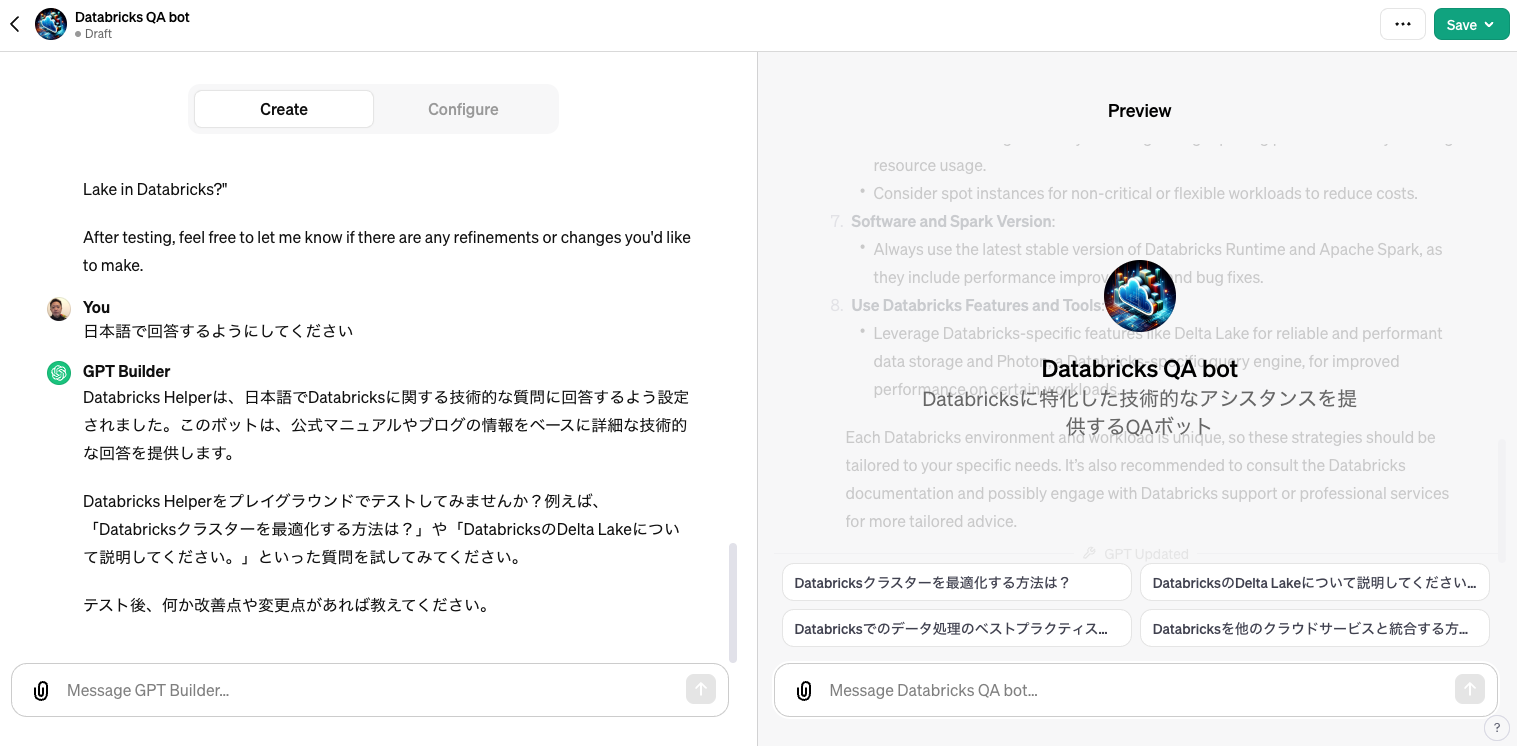This screenshot has height=746, width=1517.
Task: Click the paperclip attachment icon in the GPT Builder input
Action: [x=41, y=690]
